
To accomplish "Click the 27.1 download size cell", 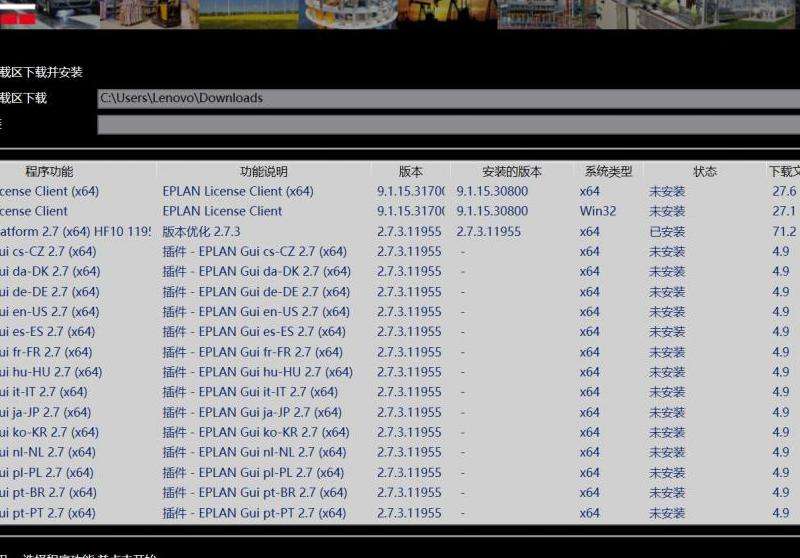I will 784,211.
